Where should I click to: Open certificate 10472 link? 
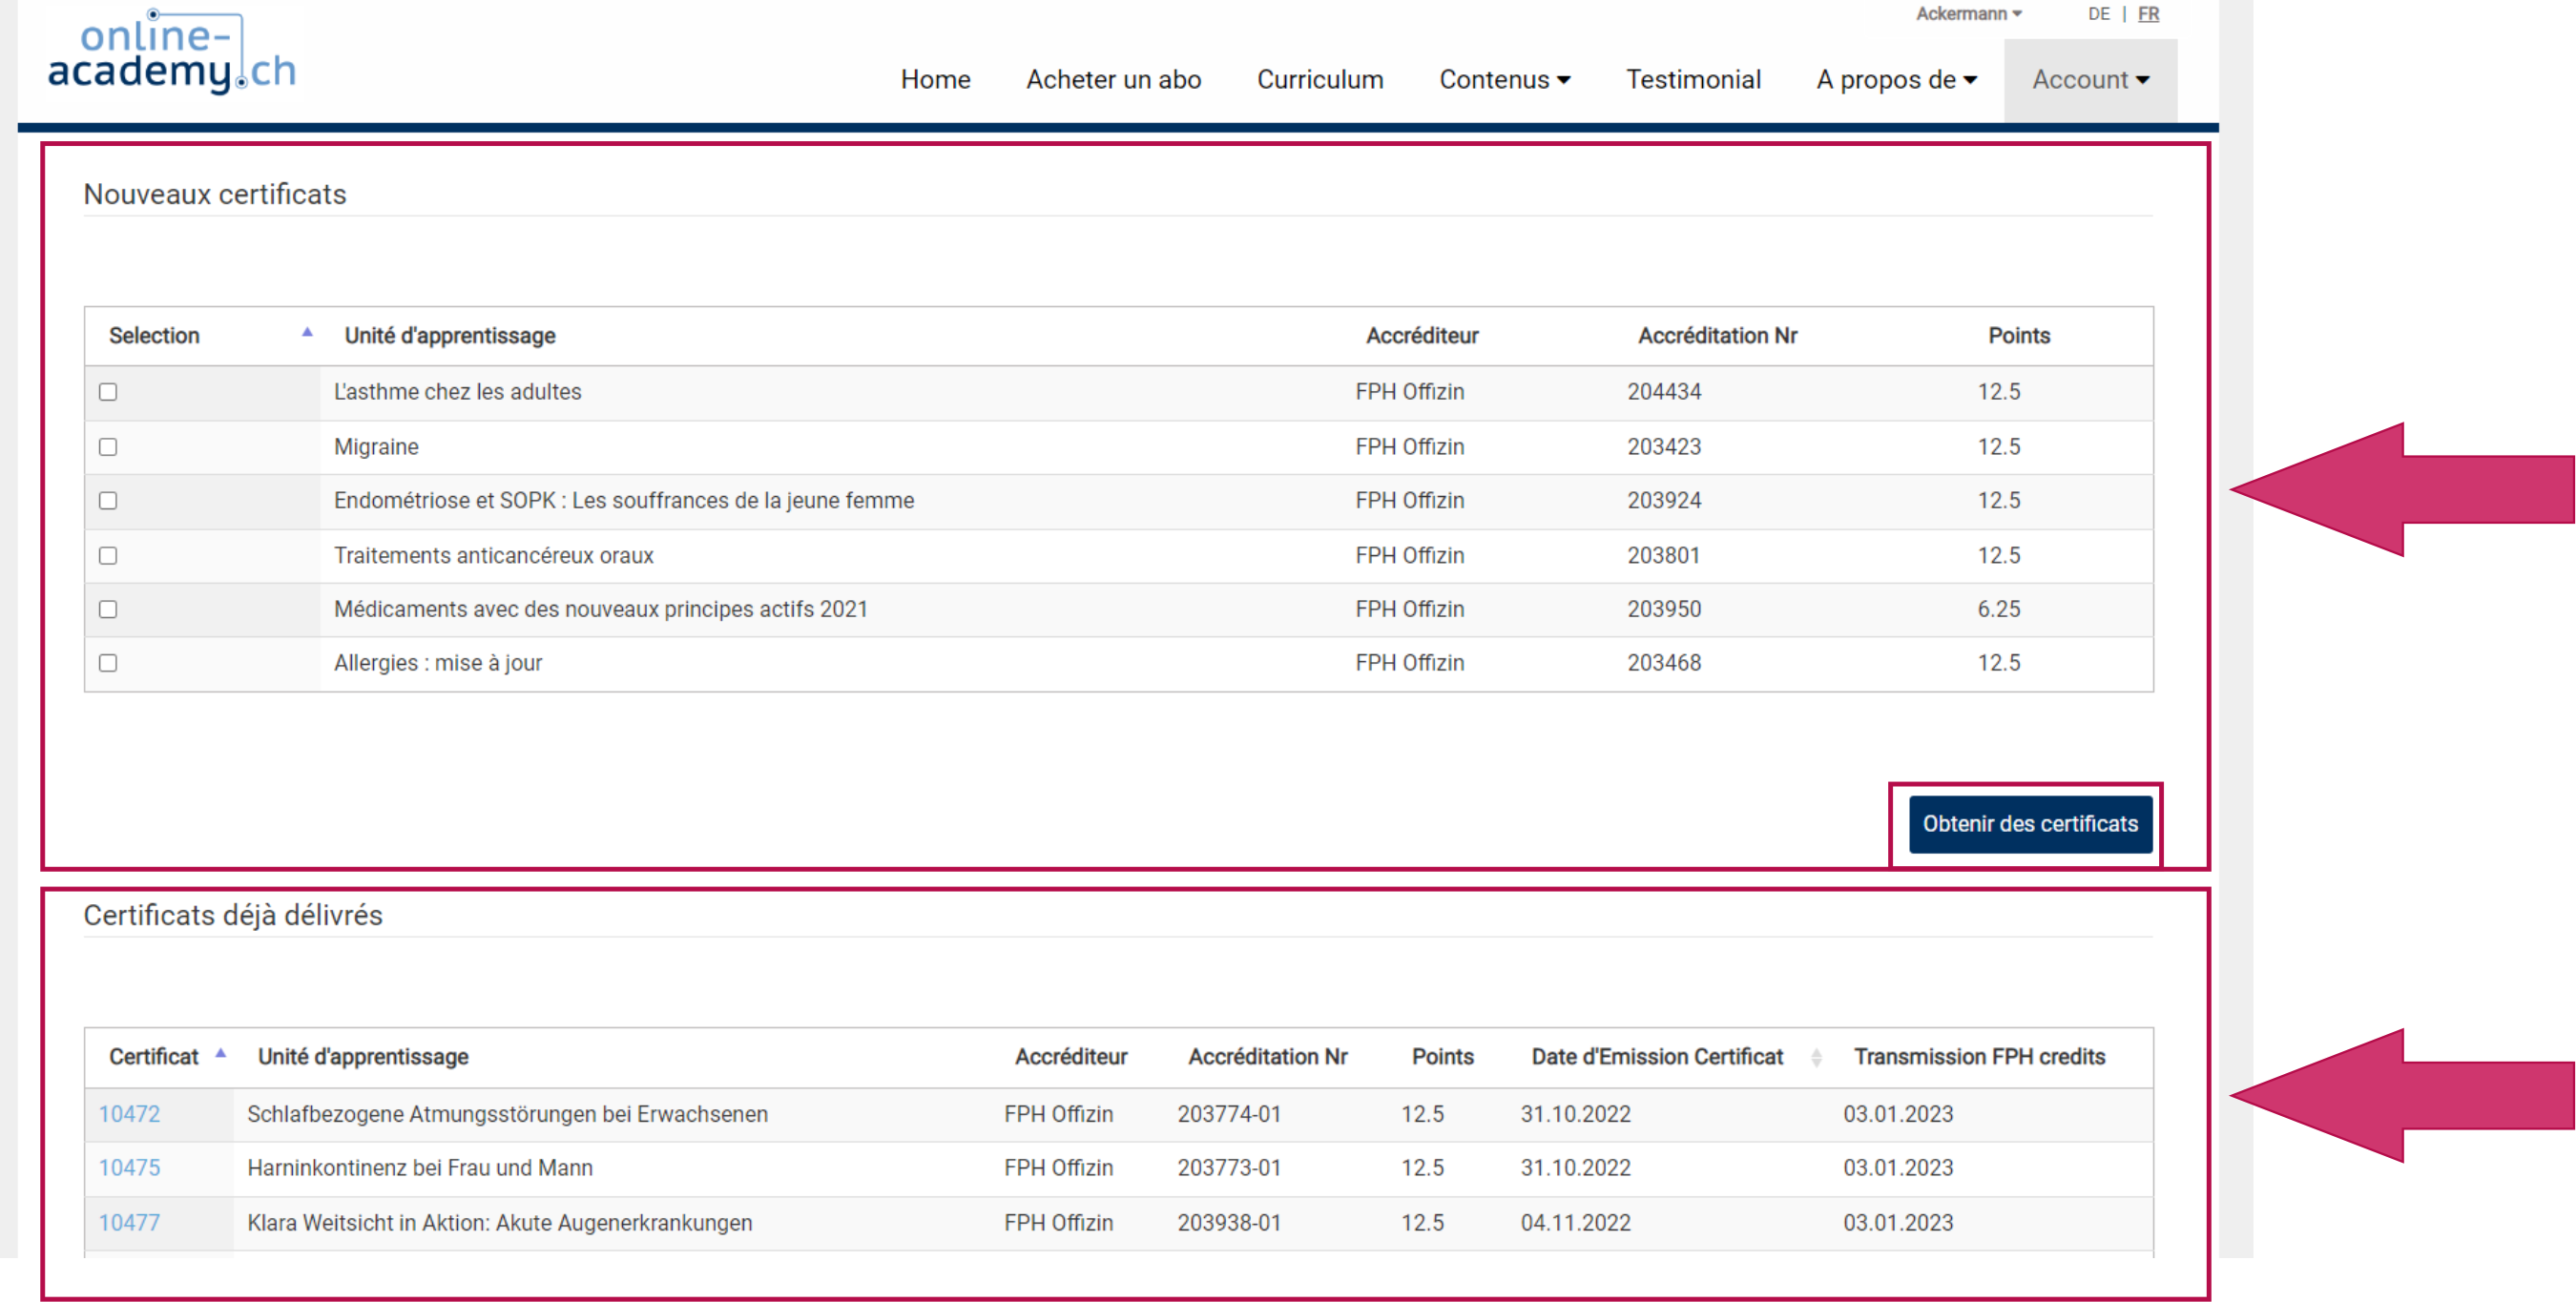click(129, 1115)
